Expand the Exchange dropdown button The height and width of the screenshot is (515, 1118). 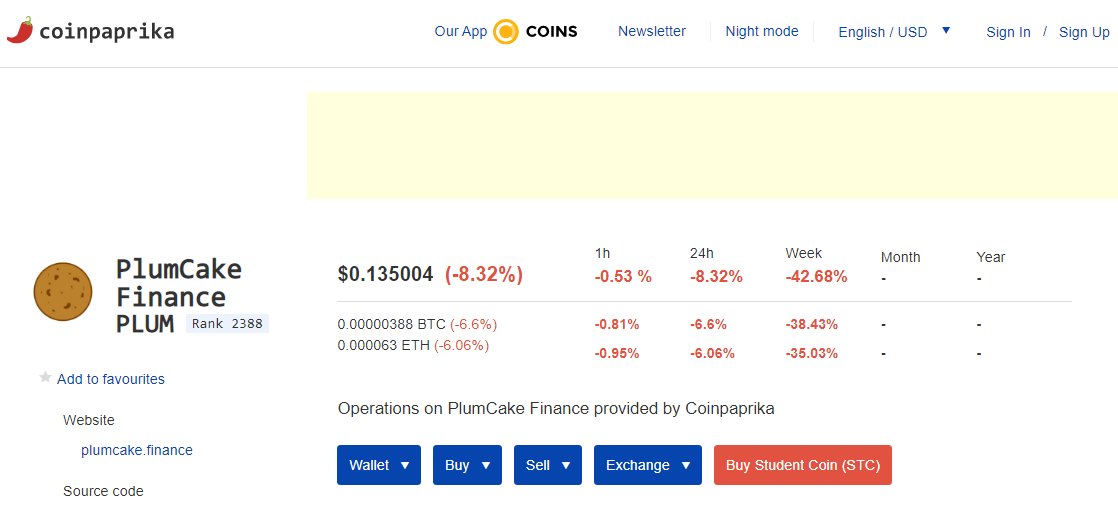pyautogui.click(x=647, y=465)
